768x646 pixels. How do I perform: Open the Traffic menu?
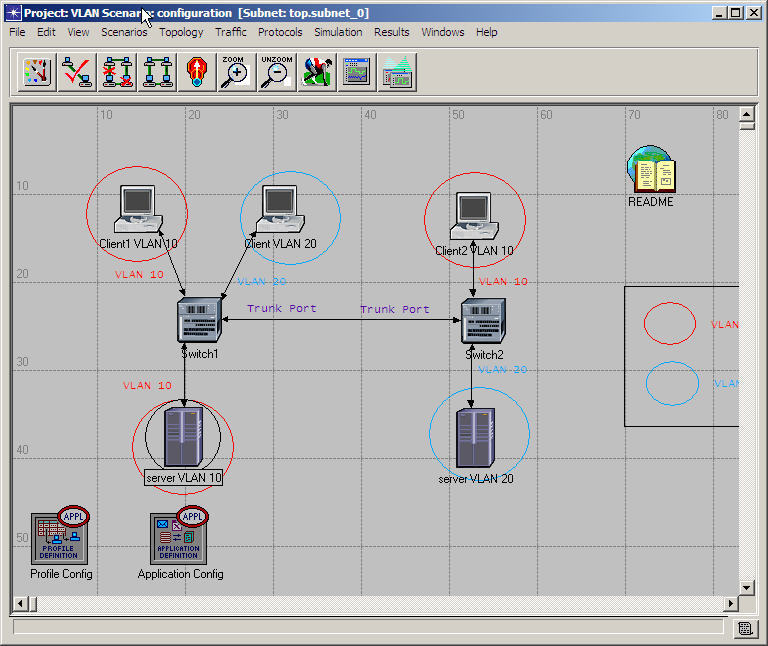pyautogui.click(x=231, y=32)
